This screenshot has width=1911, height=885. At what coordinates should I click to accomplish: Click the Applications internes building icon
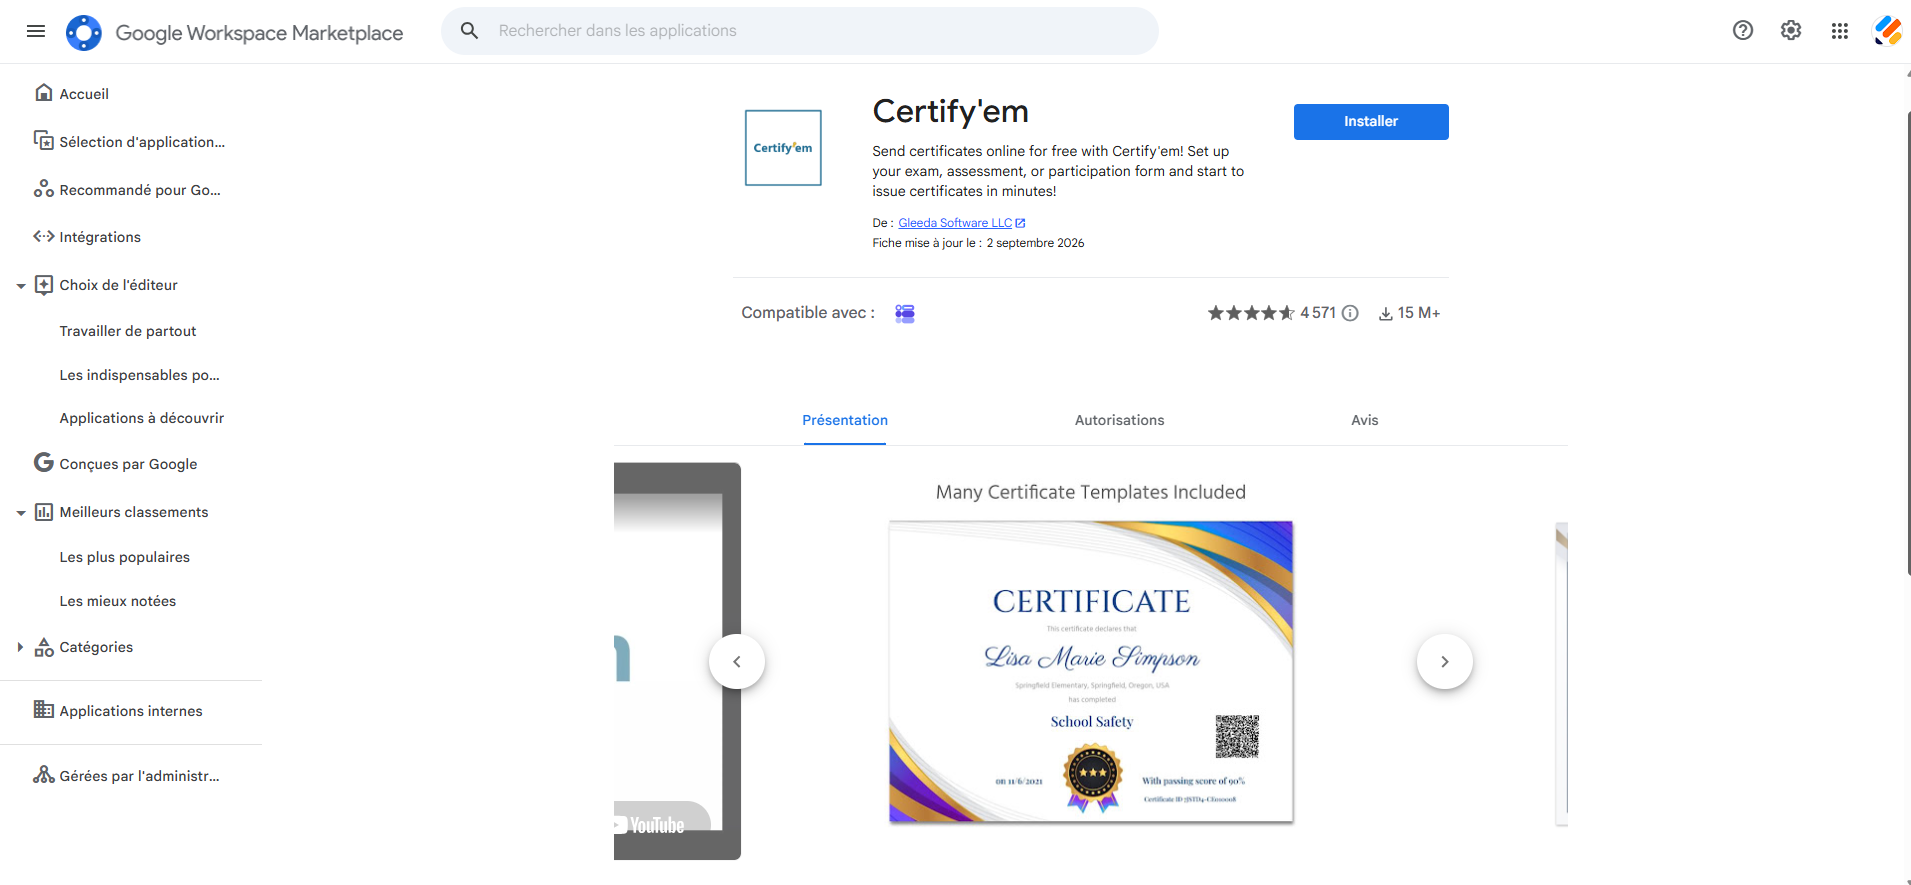tap(44, 709)
